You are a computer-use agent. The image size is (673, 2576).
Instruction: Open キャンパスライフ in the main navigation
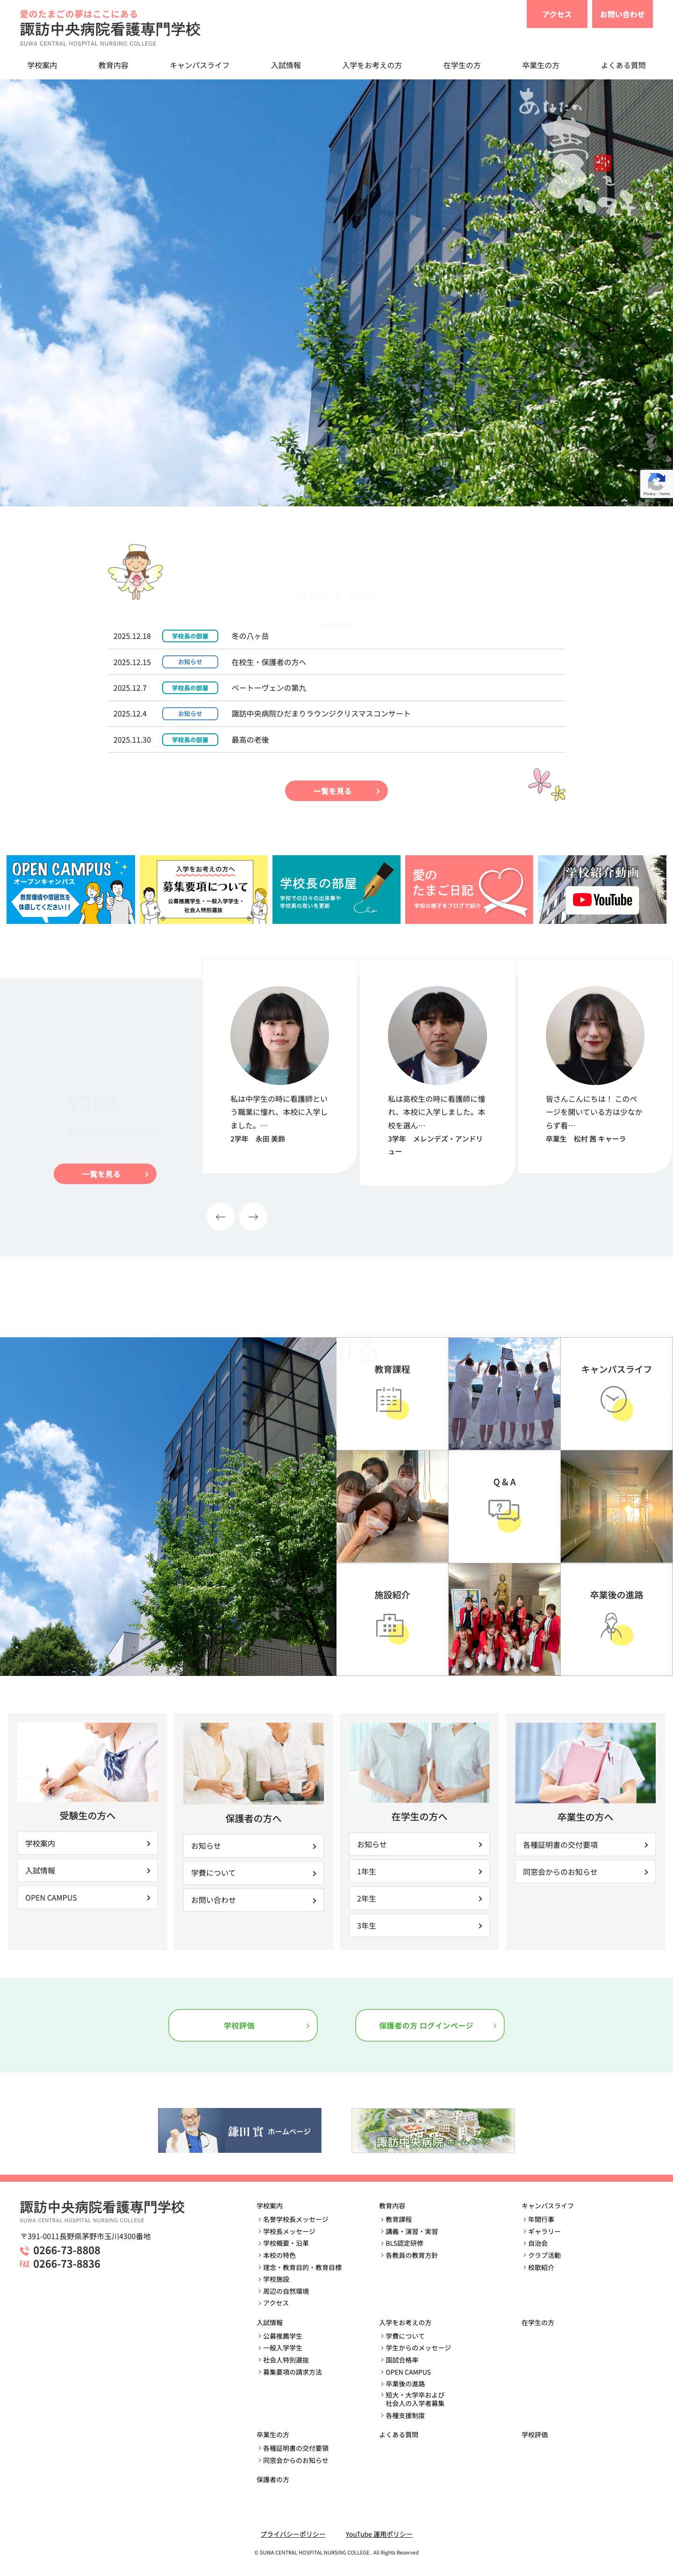199,65
